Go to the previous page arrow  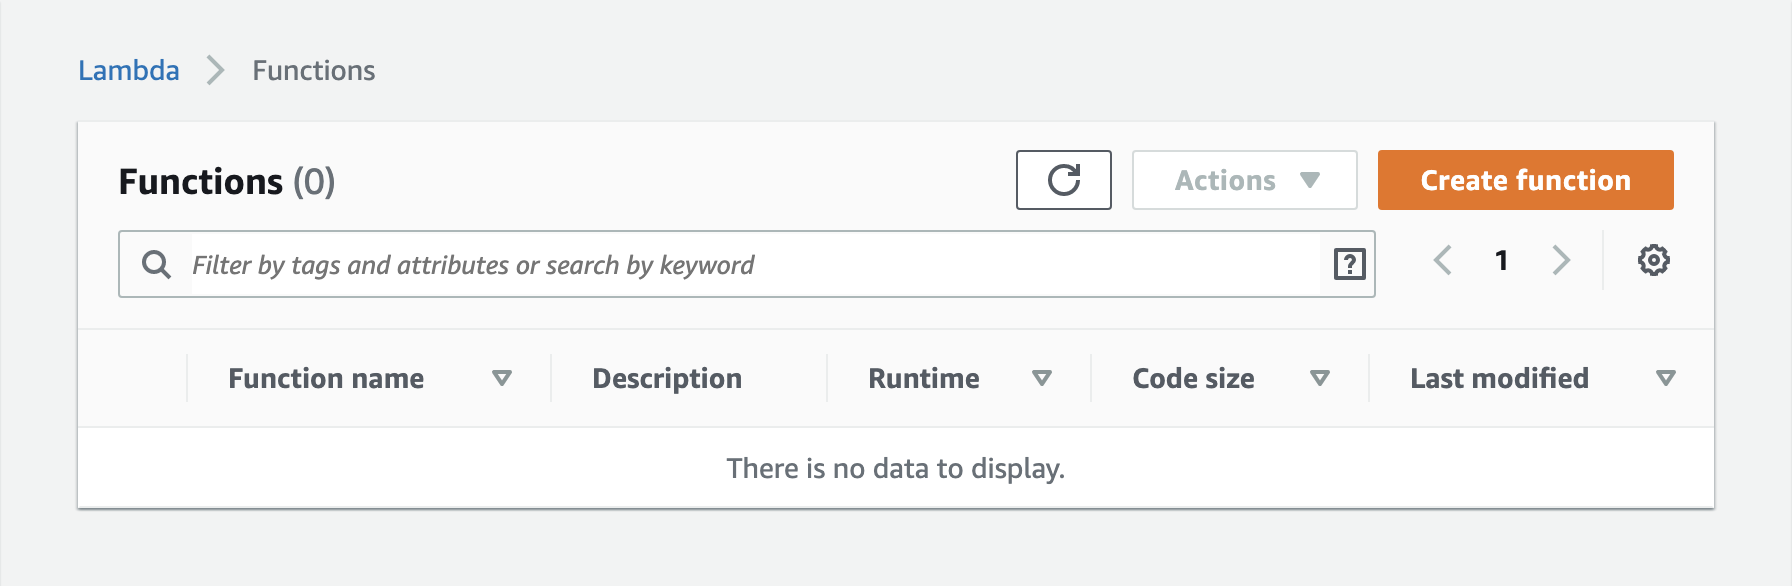1442,261
